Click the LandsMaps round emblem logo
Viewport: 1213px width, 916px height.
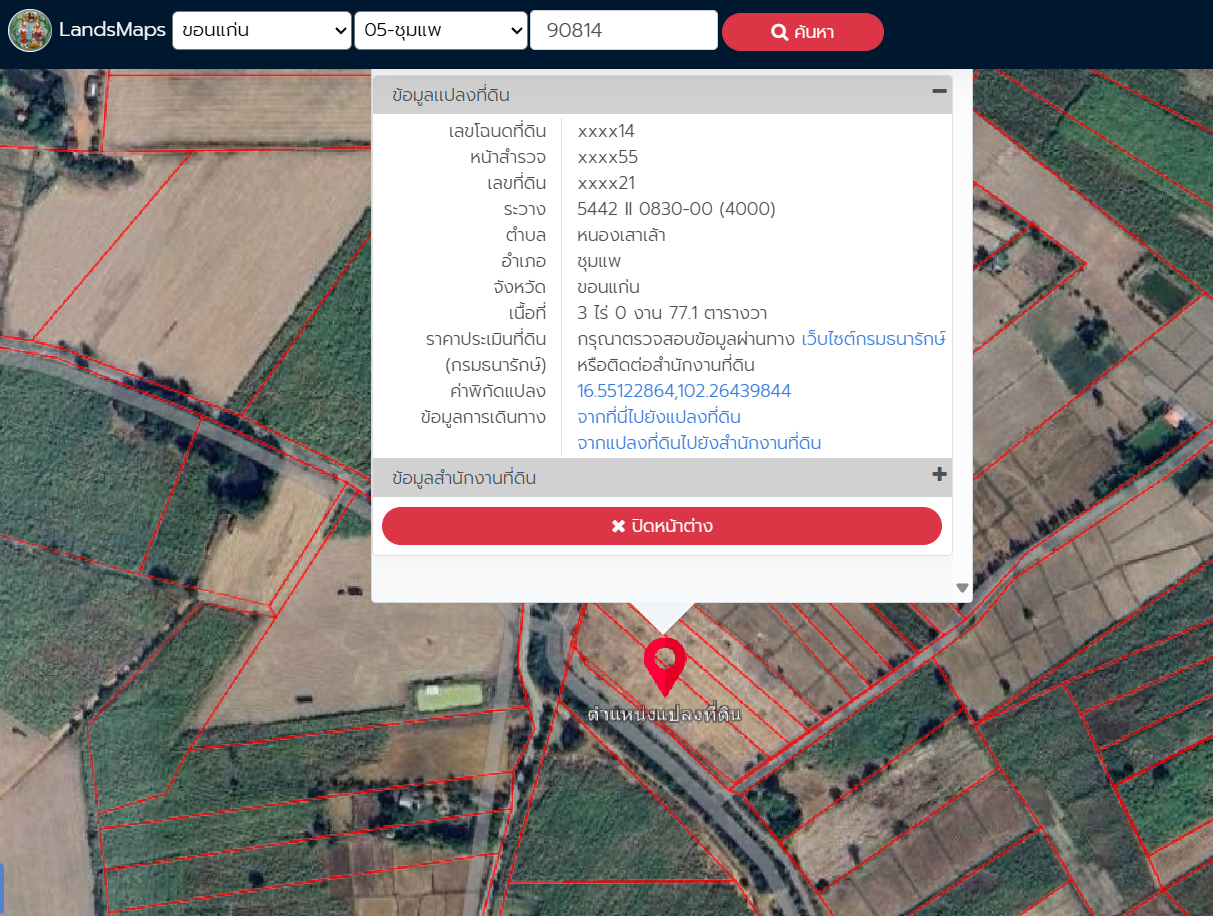click(x=30, y=31)
